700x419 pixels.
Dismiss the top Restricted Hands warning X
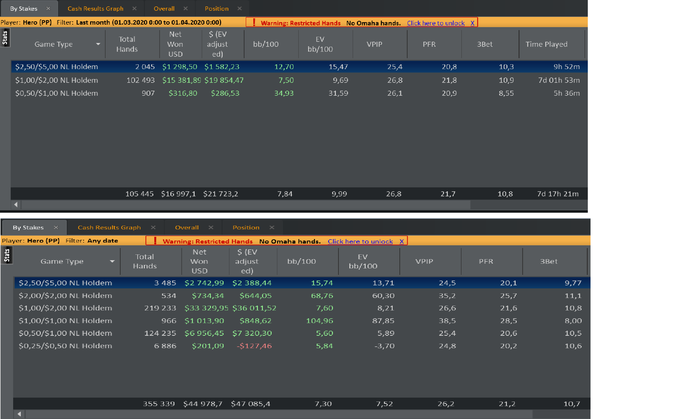pyautogui.click(x=472, y=23)
